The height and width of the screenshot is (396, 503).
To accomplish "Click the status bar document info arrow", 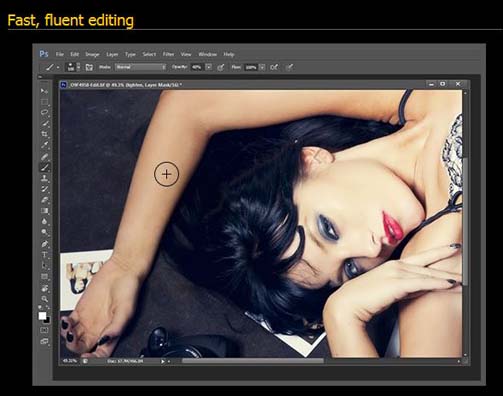I will [x=163, y=361].
